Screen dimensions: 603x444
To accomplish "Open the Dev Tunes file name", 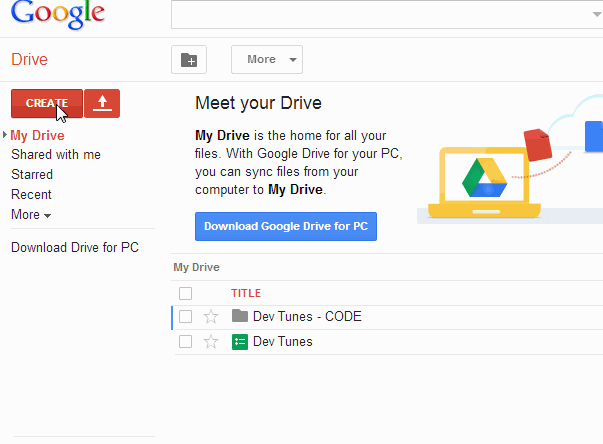I will pyautogui.click(x=283, y=341).
